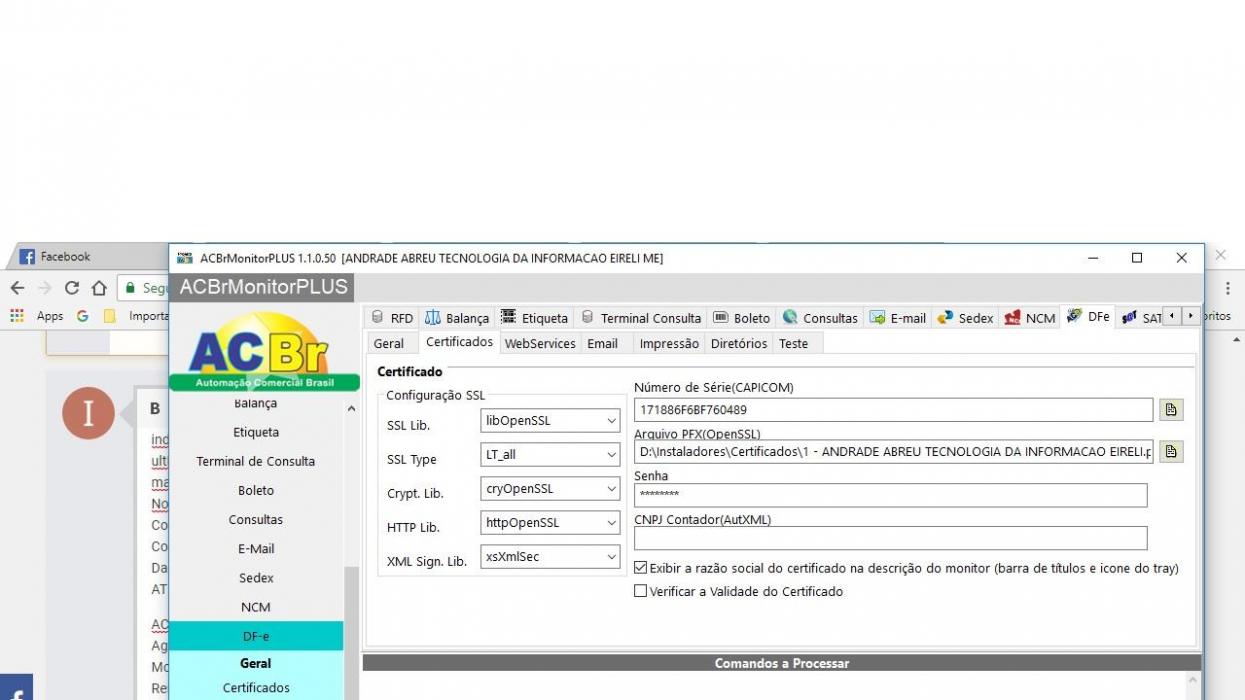This screenshot has height=700, width=1245.
Task: Open the home page in Chrome
Action: click(x=99, y=288)
